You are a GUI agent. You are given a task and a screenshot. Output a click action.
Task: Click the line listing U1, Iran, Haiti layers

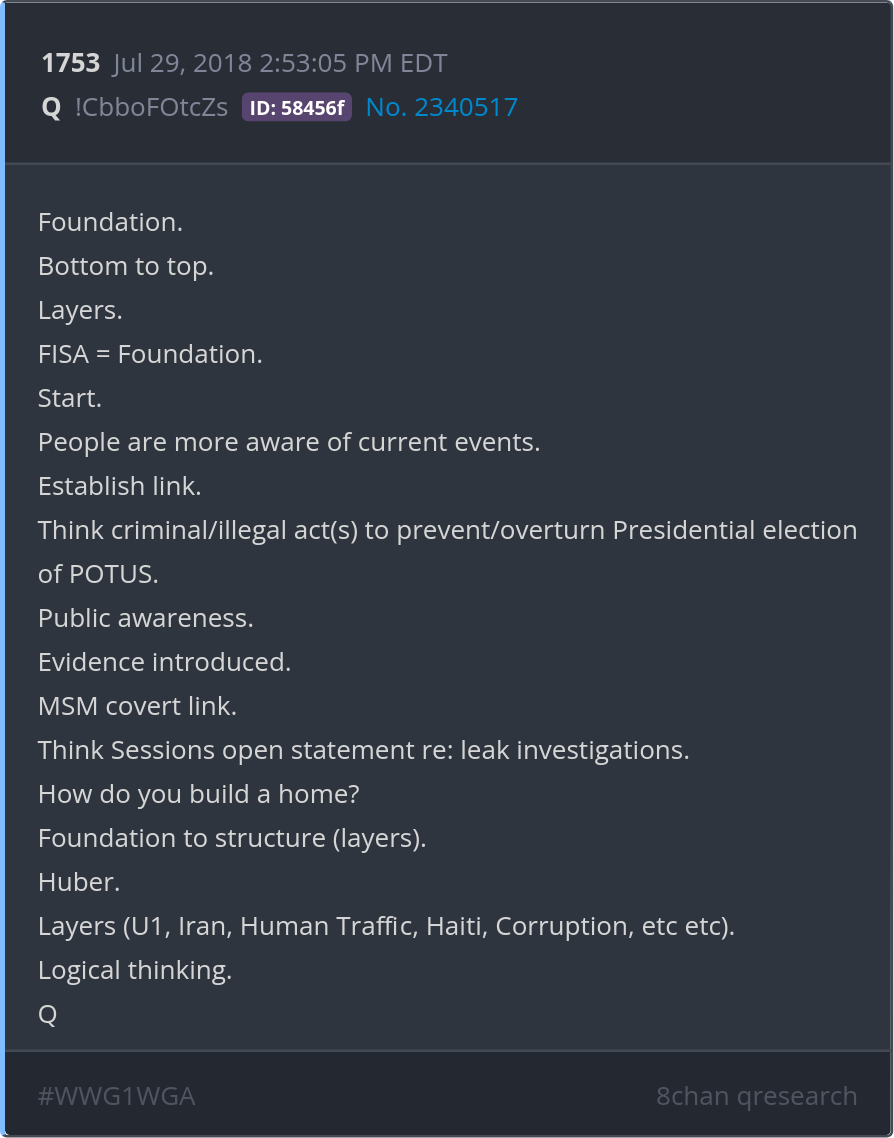coord(386,926)
